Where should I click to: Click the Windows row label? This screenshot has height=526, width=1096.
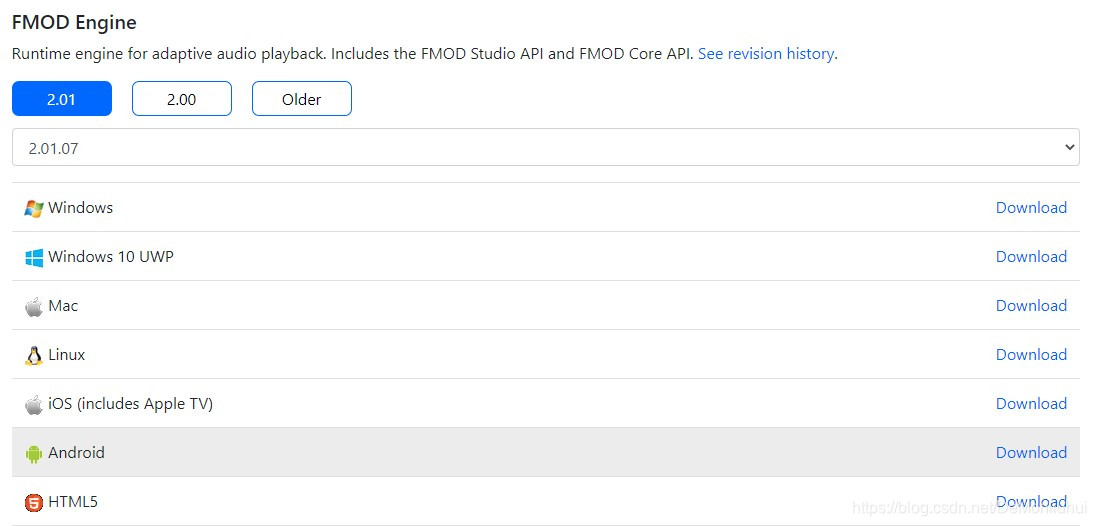tap(80, 207)
